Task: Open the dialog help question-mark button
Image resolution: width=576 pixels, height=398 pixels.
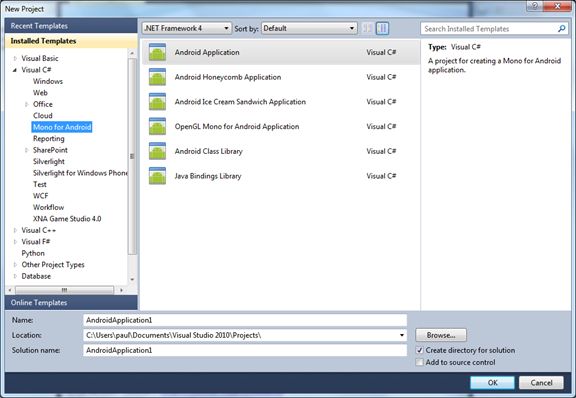Action: pyautogui.click(x=535, y=6)
